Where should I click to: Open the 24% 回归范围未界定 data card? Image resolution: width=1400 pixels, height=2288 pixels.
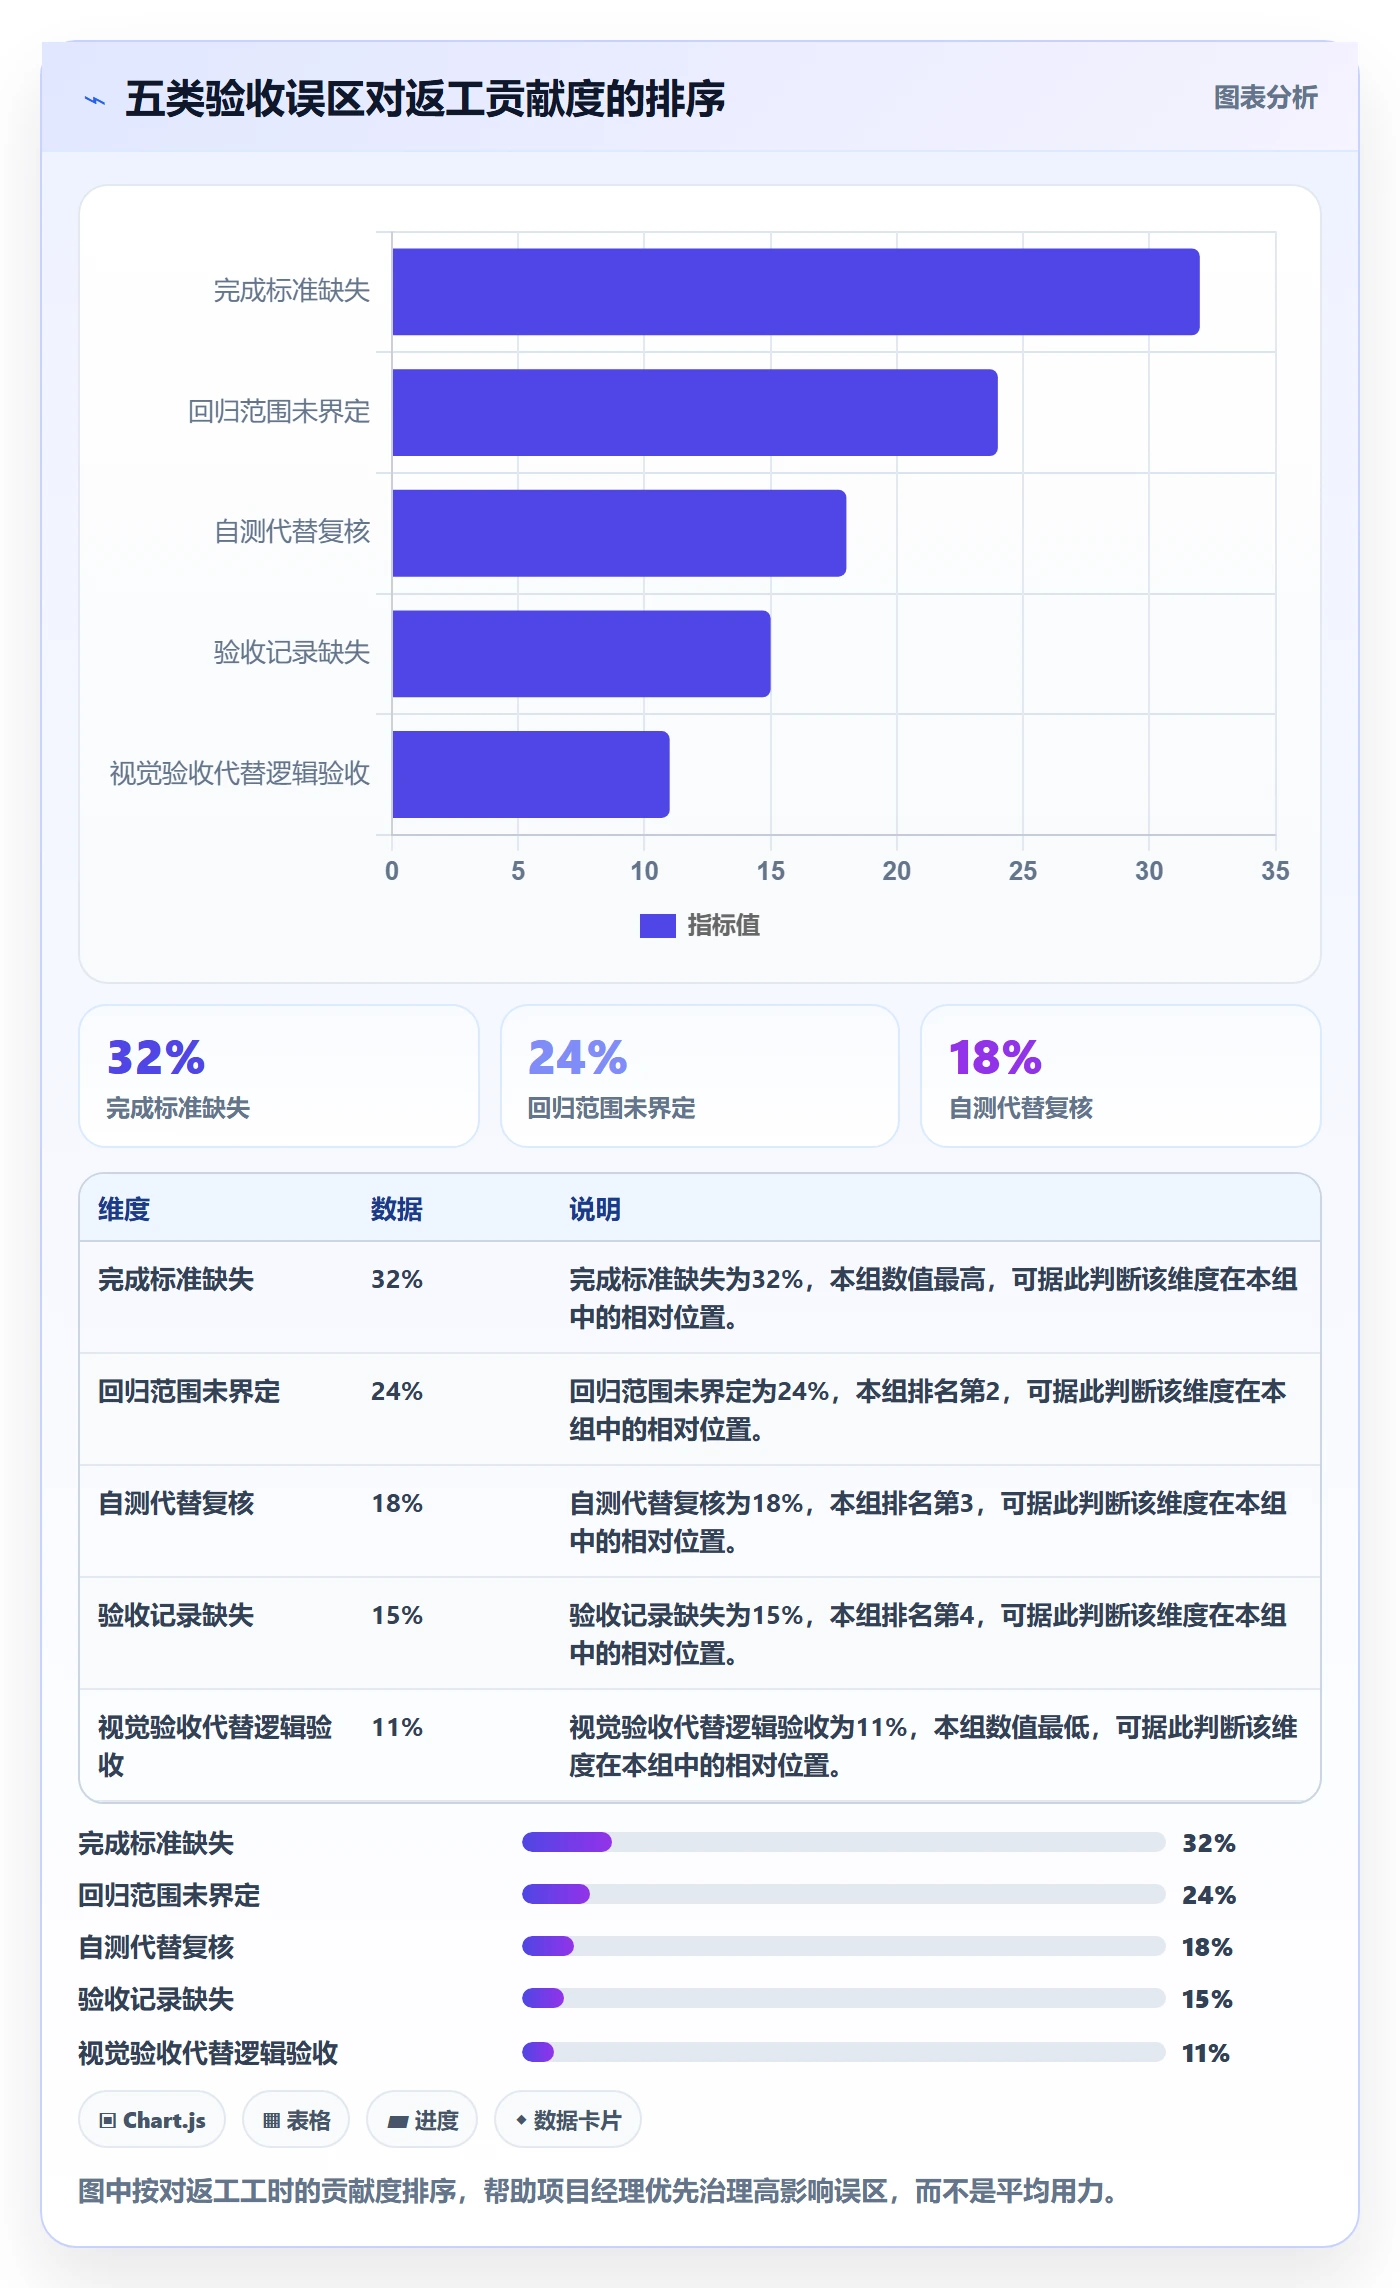[x=699, y=1076]
